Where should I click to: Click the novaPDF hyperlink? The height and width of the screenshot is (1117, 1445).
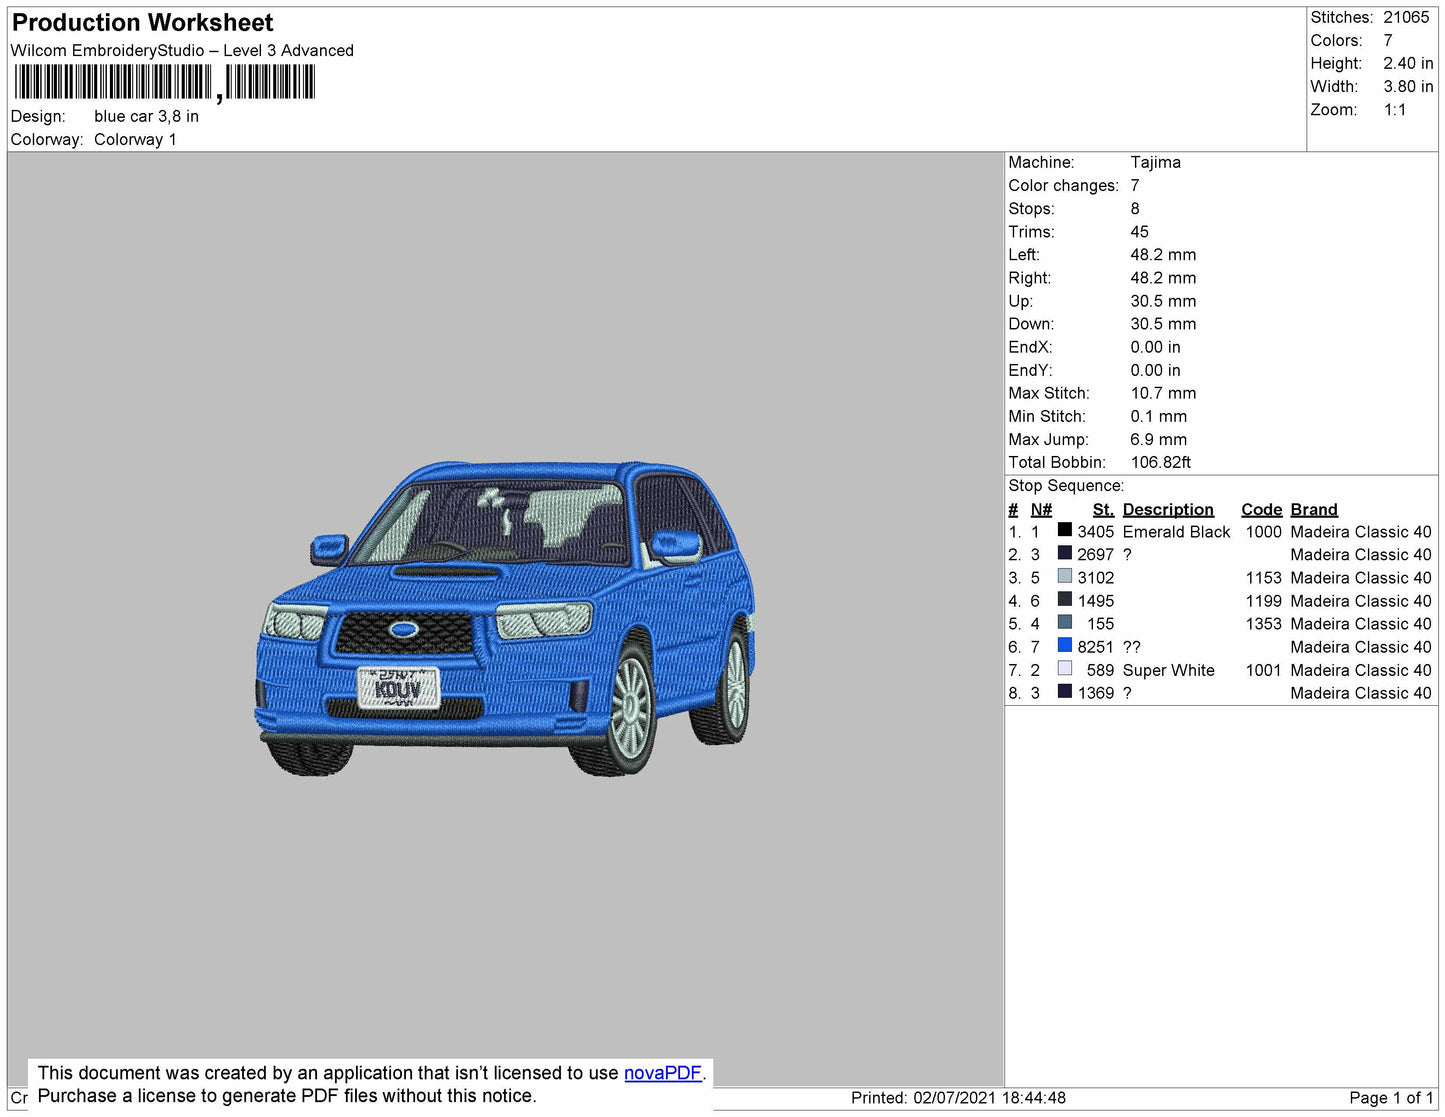point(663,1073)
